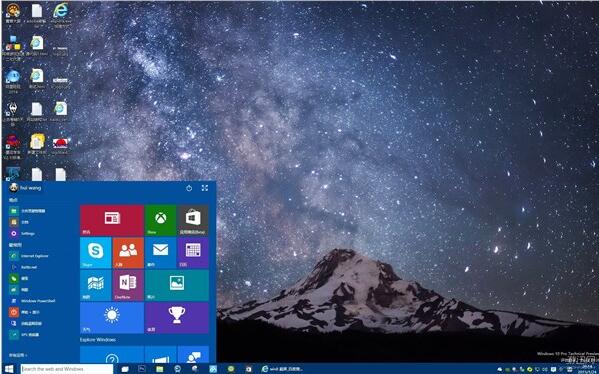Focus the Search the web and Windows box
Image resolution: width=599 pixels, height=374 pixels.
pos(67,369)
